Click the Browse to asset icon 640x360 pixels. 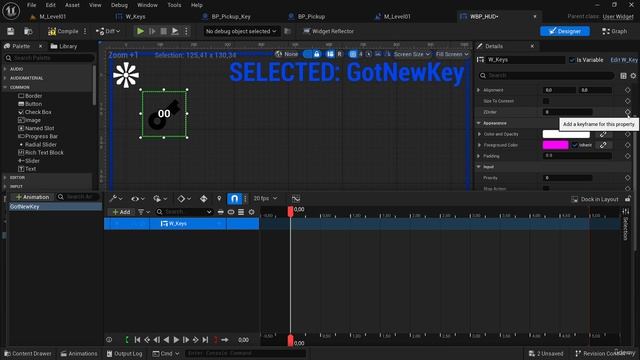click(x=28, y=31)
